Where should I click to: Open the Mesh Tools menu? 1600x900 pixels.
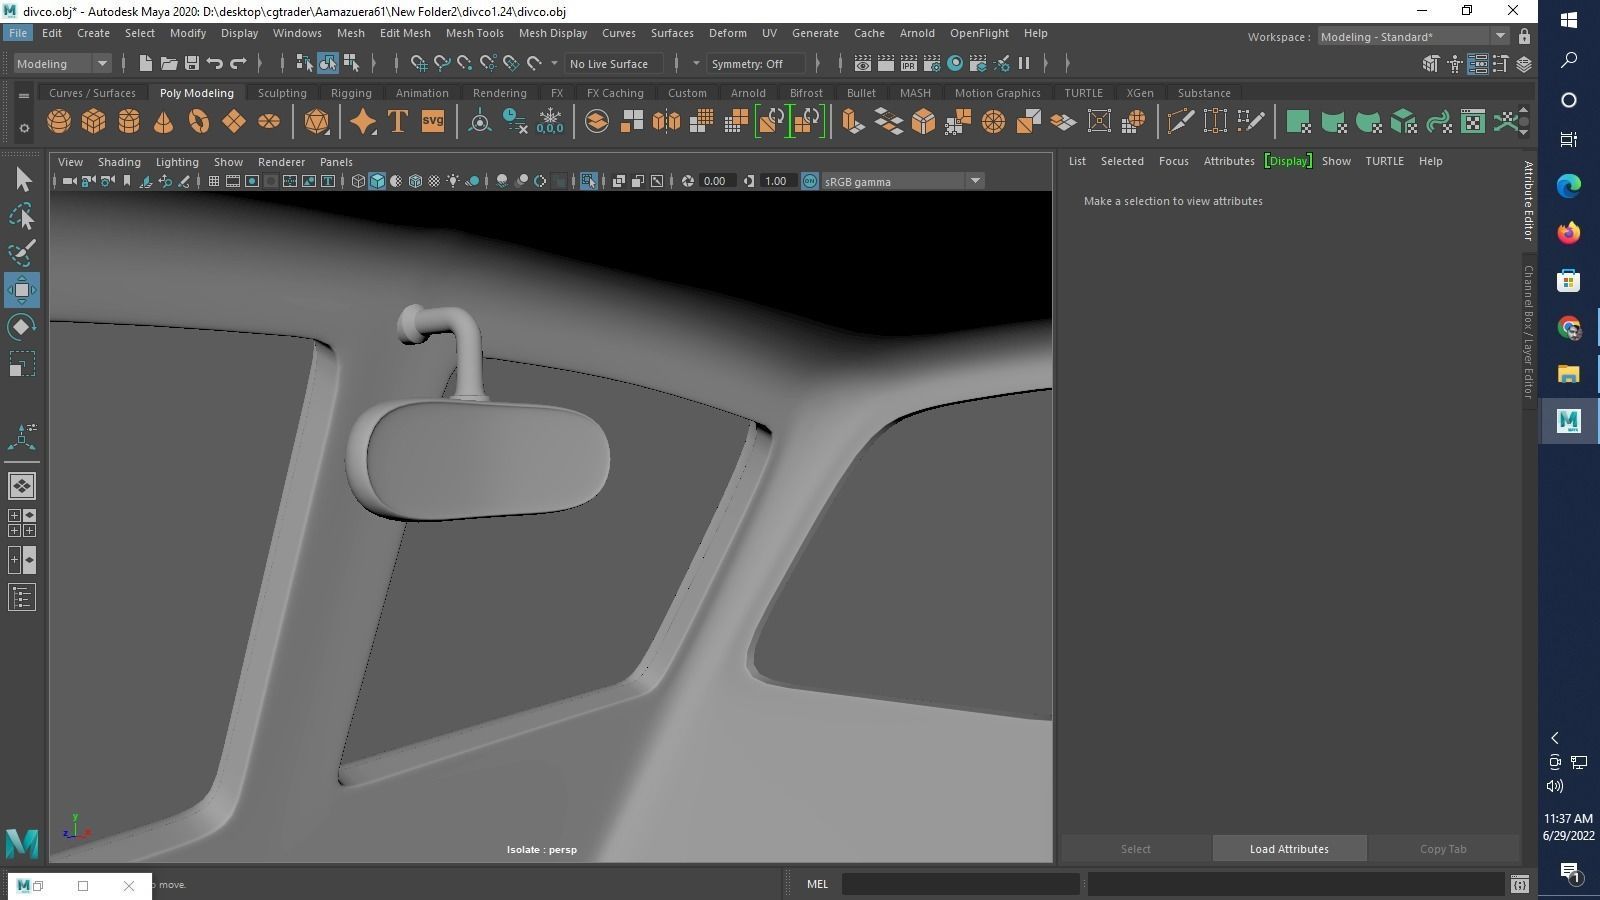click(474, 33)
